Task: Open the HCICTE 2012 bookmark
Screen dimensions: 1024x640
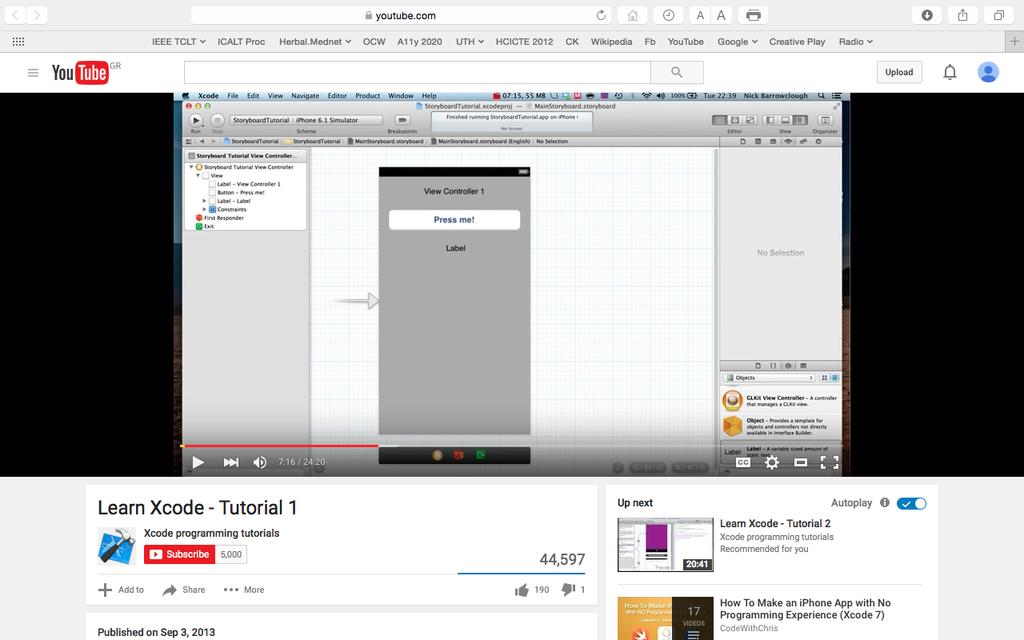Action: coord(524,41)
